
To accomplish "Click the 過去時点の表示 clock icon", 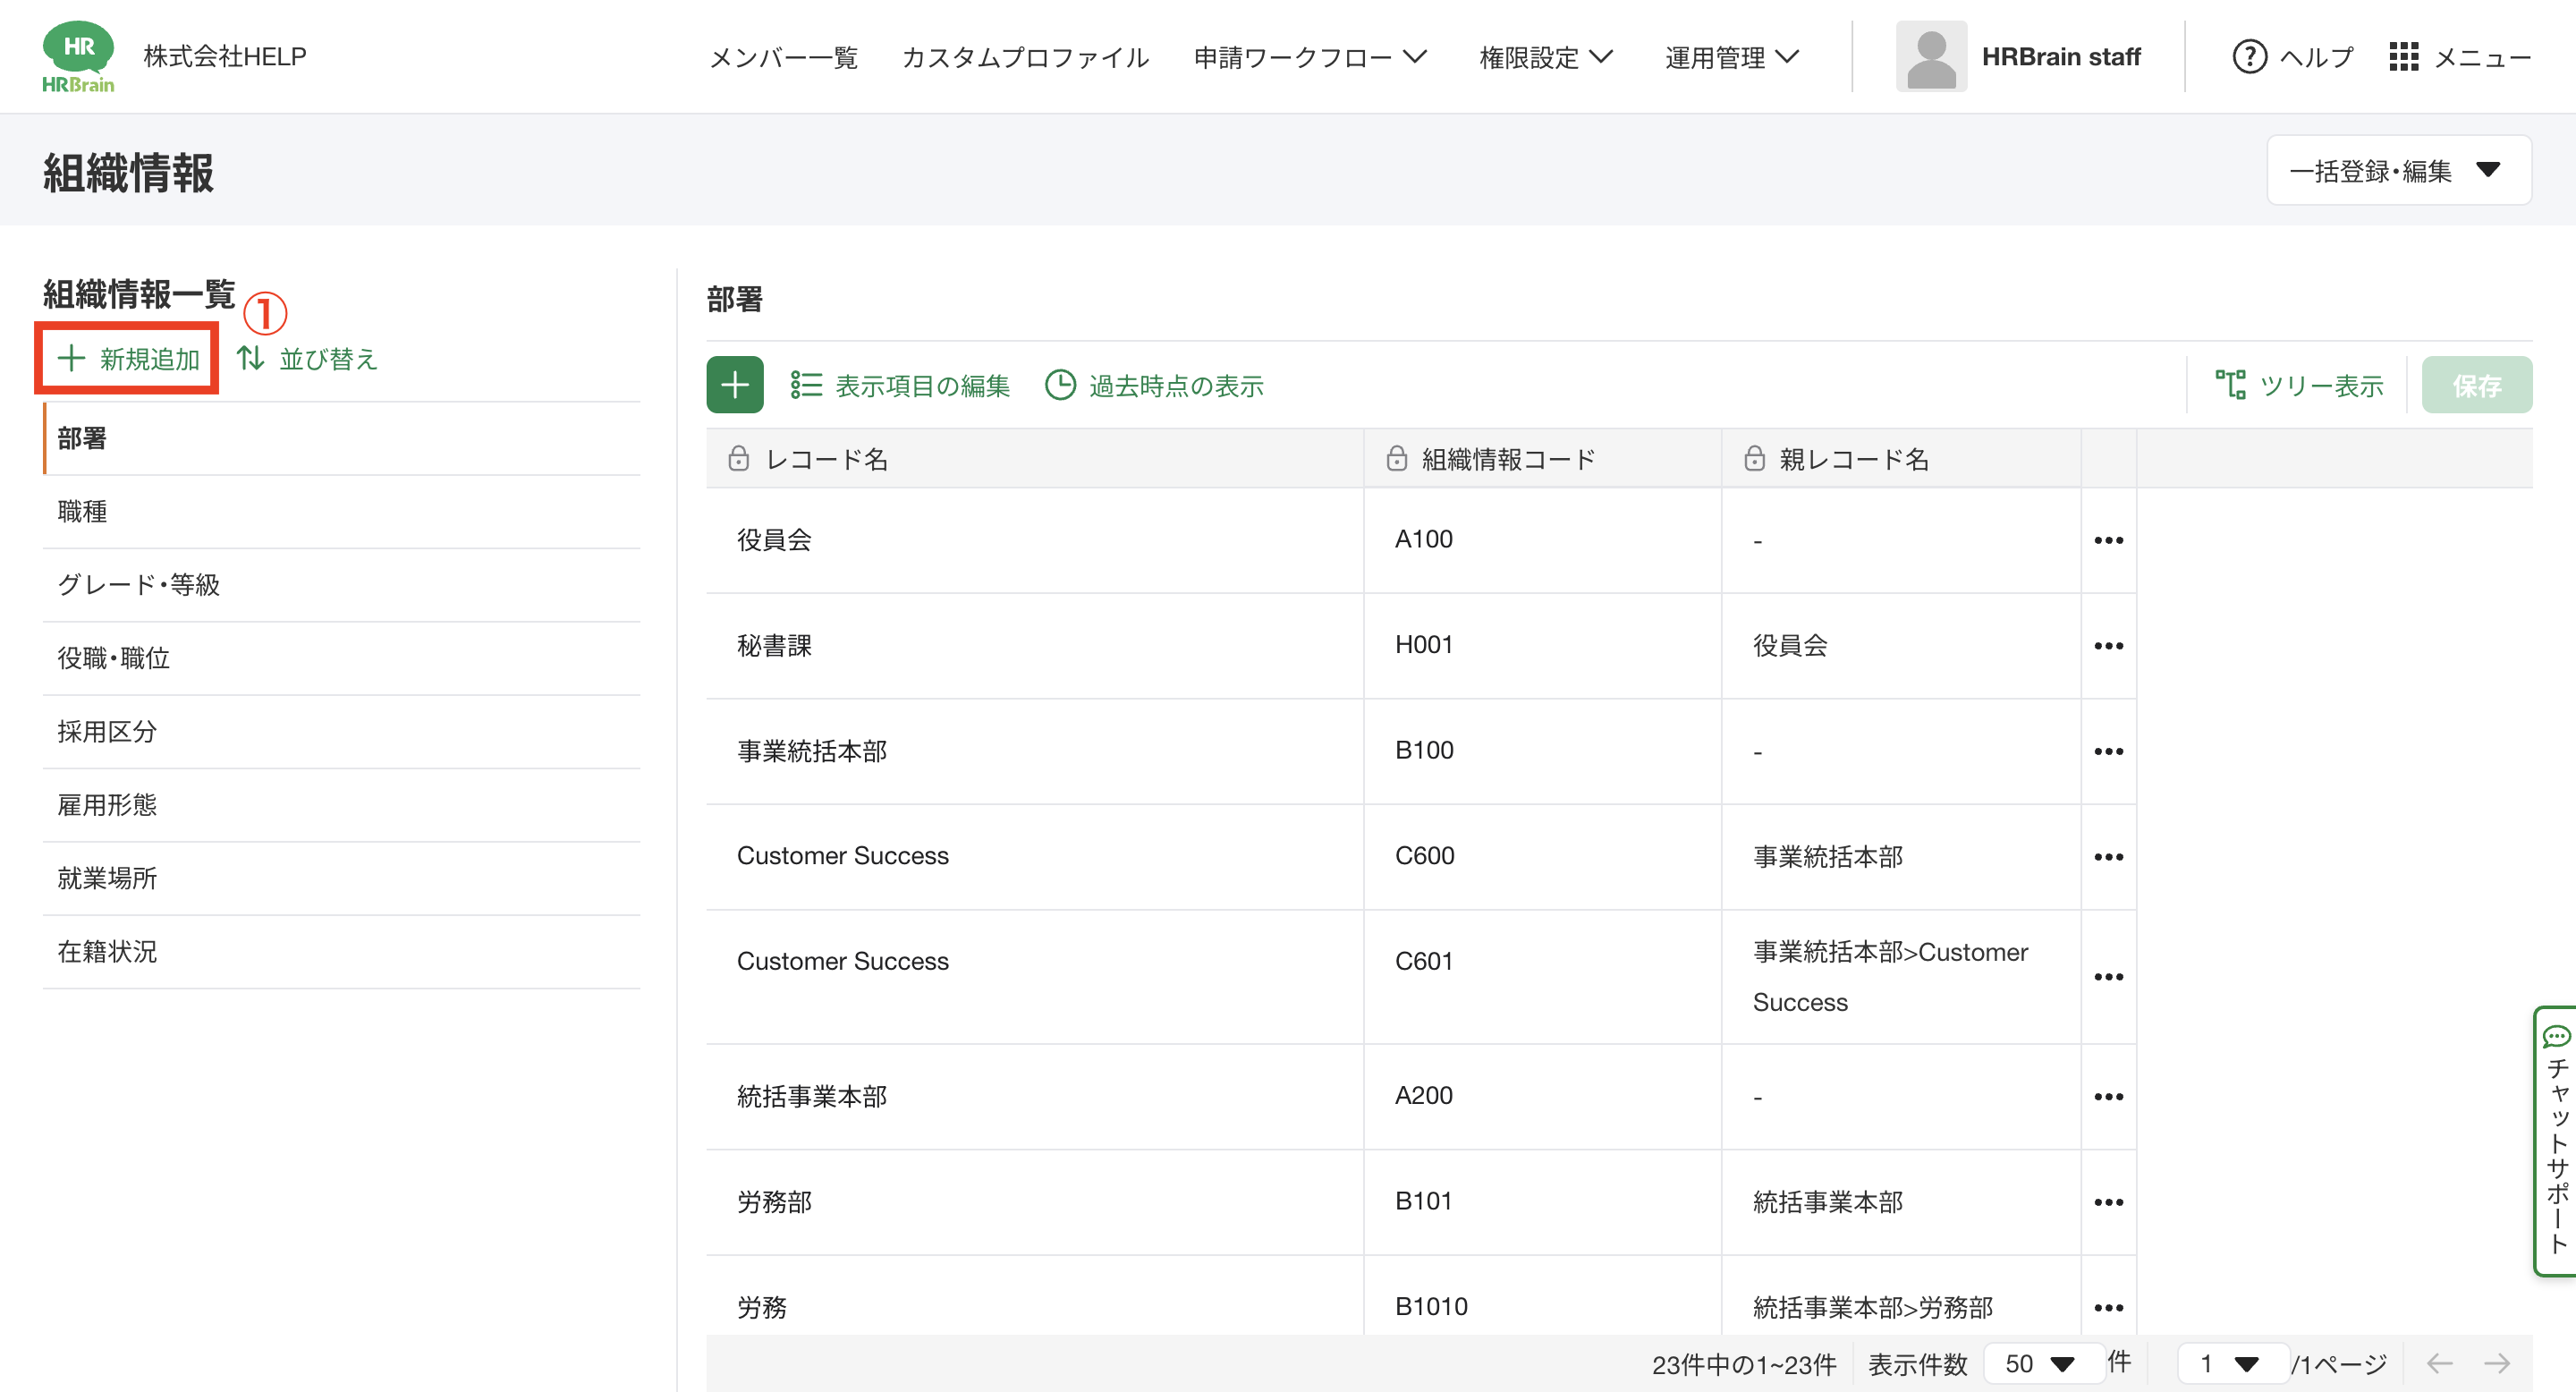I will [1060, 385].
